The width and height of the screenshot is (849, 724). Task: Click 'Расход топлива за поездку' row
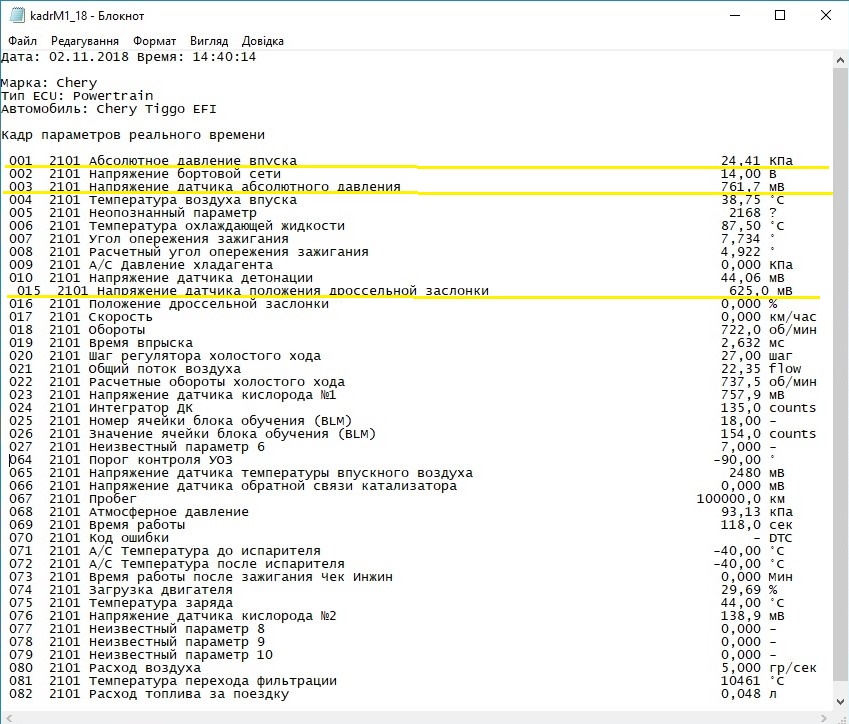coord(393,694)
